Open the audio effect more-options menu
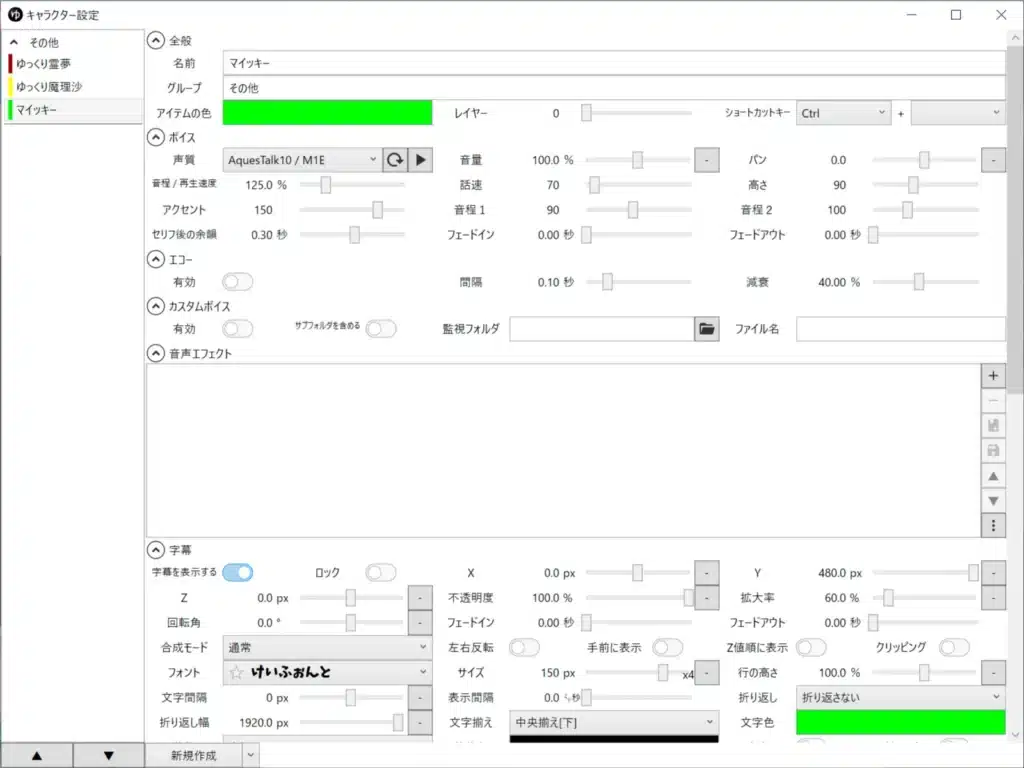The width and height of the screenshot is (1024, 768). coord(993,526)
